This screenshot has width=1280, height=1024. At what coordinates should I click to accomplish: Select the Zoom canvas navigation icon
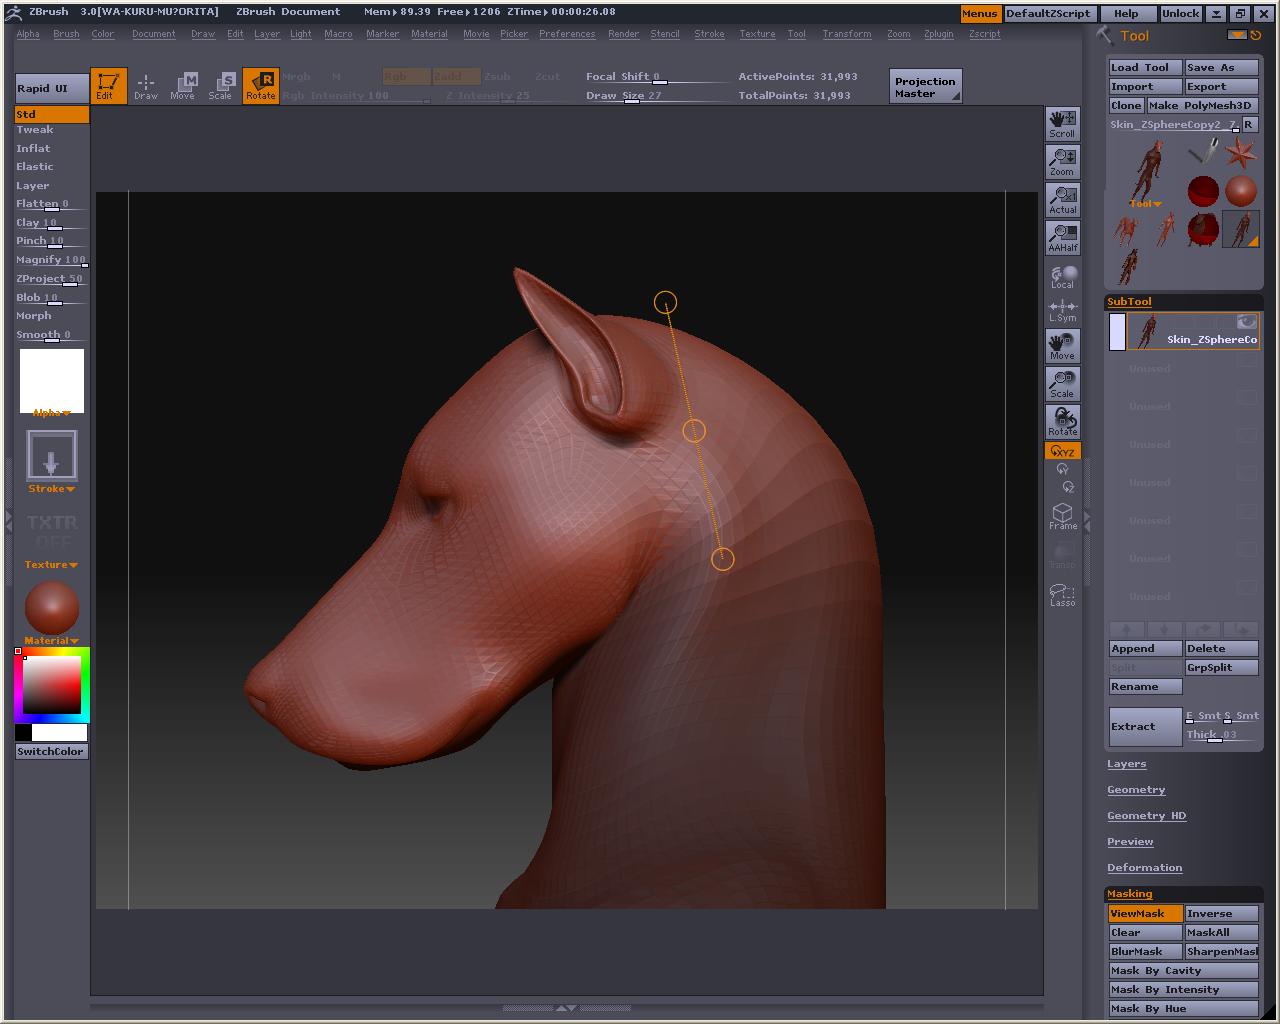[1062, 161]
